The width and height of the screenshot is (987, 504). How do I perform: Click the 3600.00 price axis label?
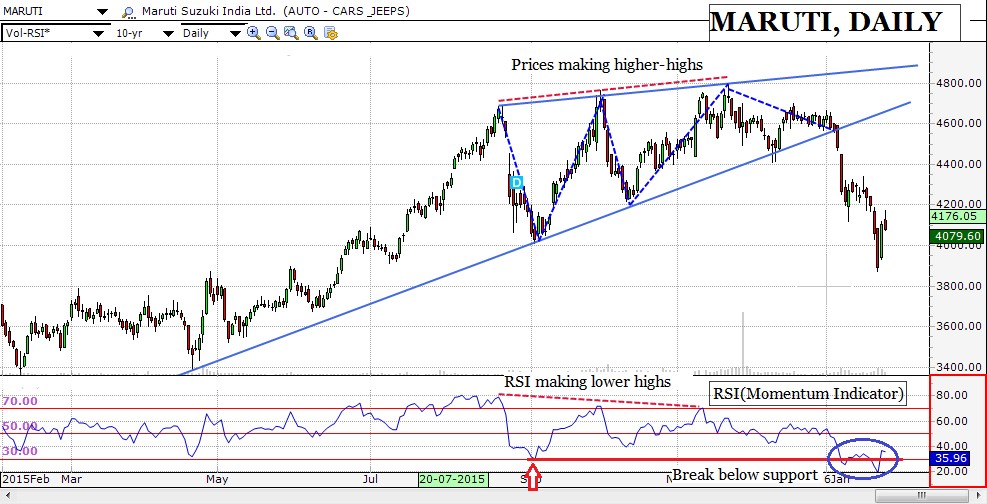click(957, 327)
